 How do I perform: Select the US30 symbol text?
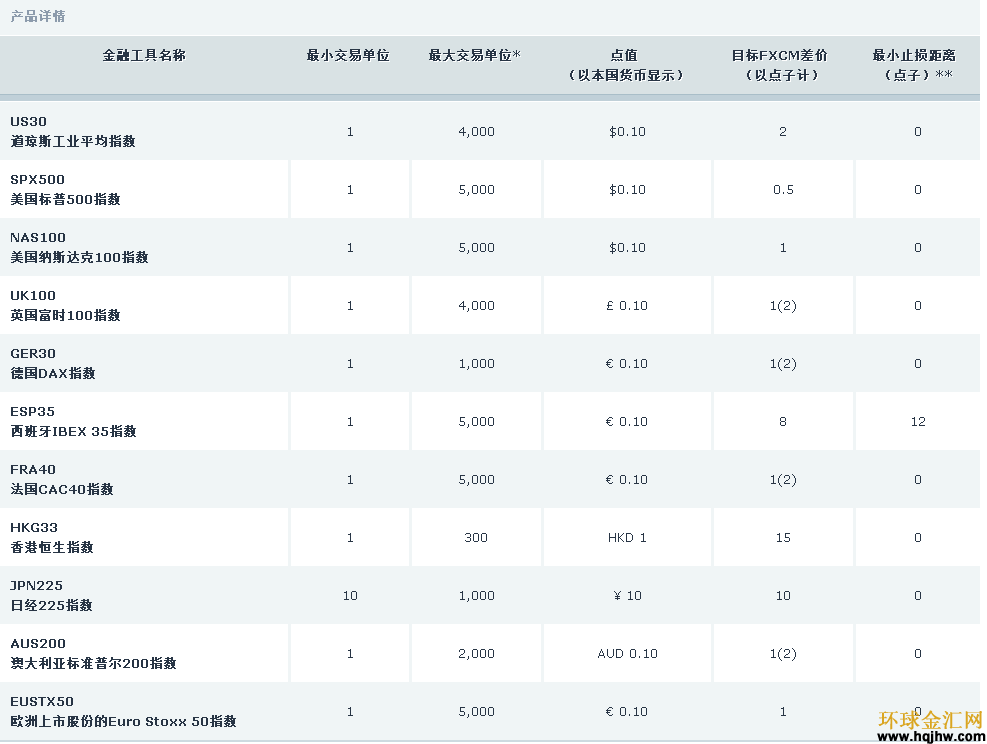pyautogui.click(x=28, y=121)
